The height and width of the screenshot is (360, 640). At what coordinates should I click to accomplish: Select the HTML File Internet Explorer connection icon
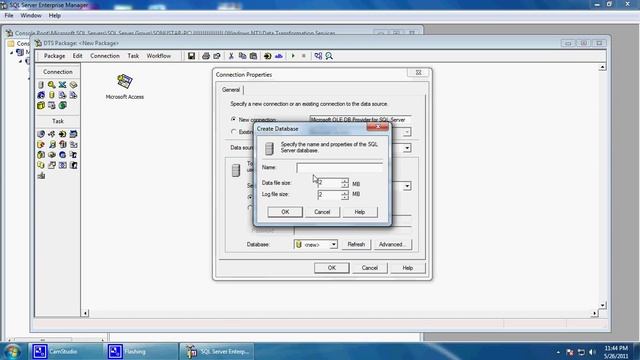(41, 95)
